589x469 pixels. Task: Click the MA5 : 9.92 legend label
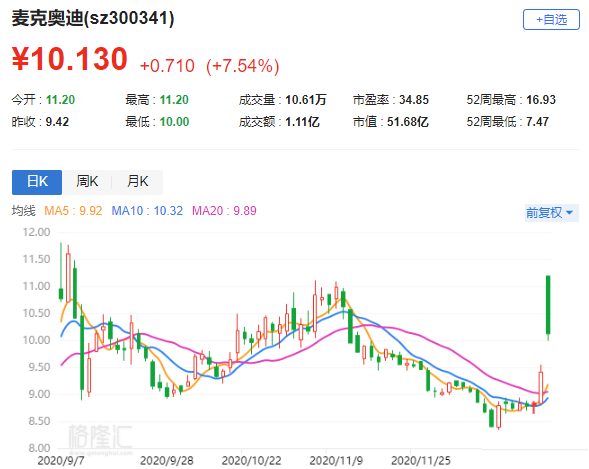tap(73, 211)
